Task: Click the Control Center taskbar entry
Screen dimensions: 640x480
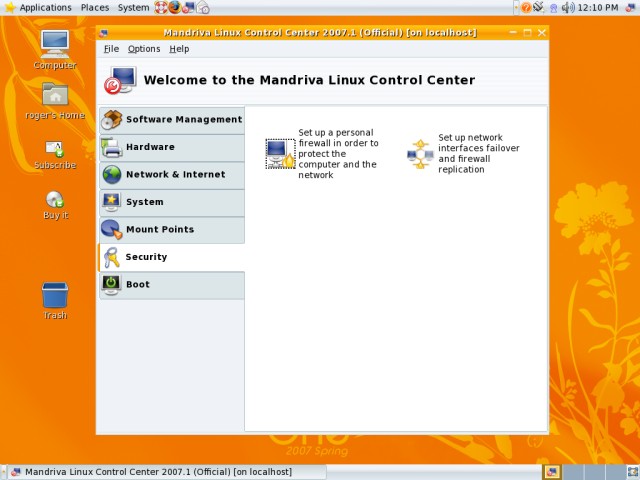Action: tap(167, 472)
